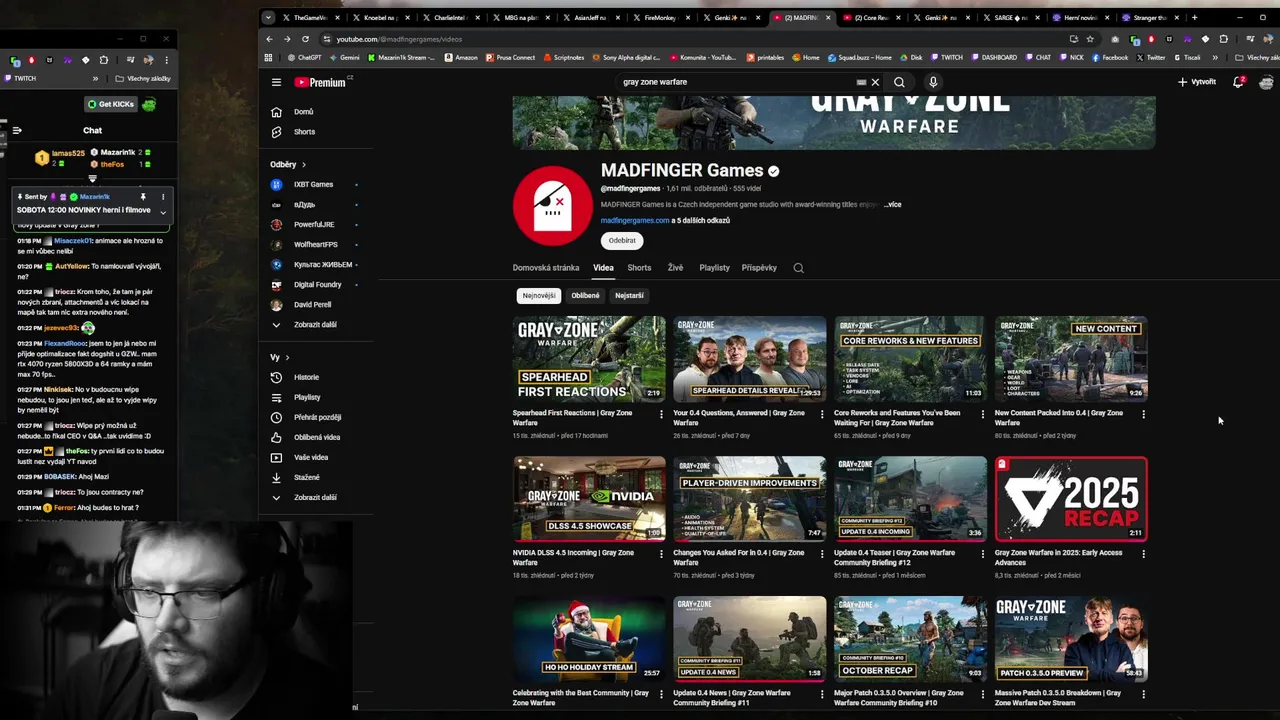The height and width of the screenshot is (720, 1280).
Task: Search within the channel using tab magnifier
Action: [x=798, y=268]
